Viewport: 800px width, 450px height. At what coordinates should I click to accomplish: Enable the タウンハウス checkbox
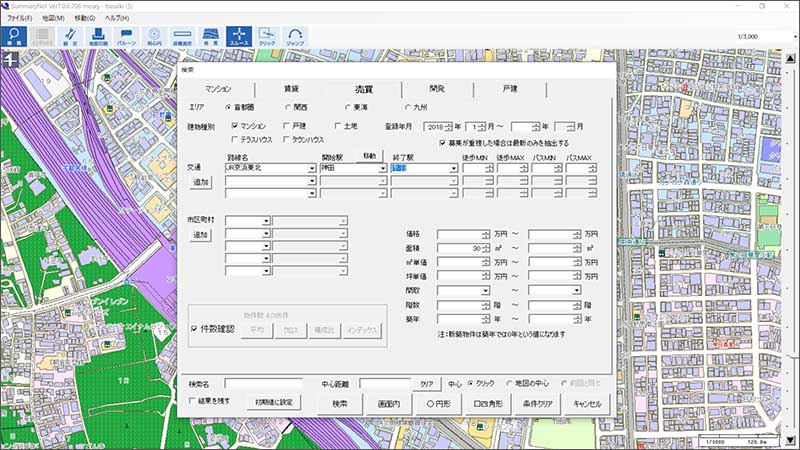click(x=286, y=139)
